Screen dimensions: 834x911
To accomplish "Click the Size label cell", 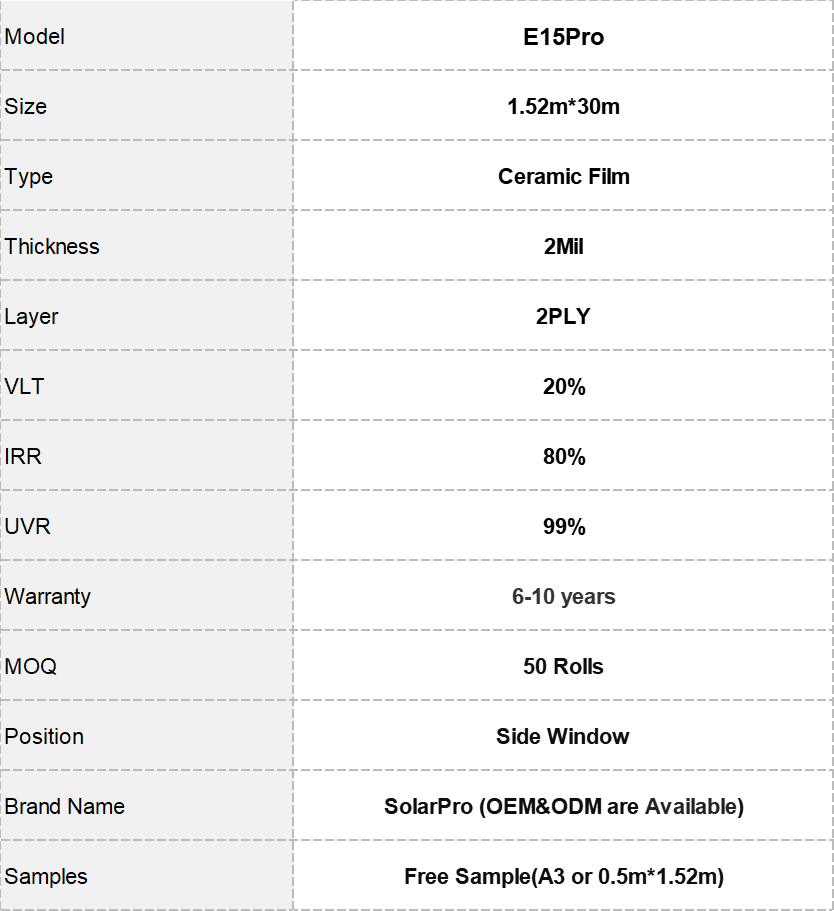I will [x=146, y=106].
